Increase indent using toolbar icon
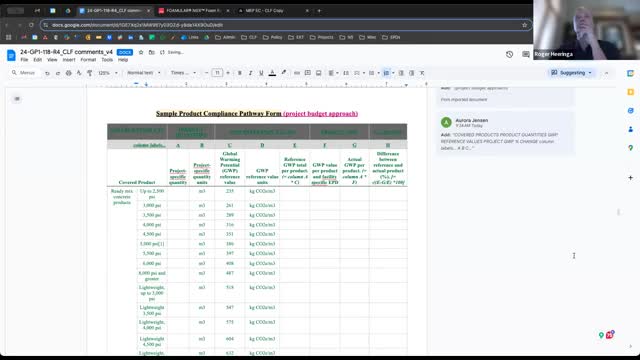This screenshot has width=640, height=360. pyautogui.click(x=411, y=73)
